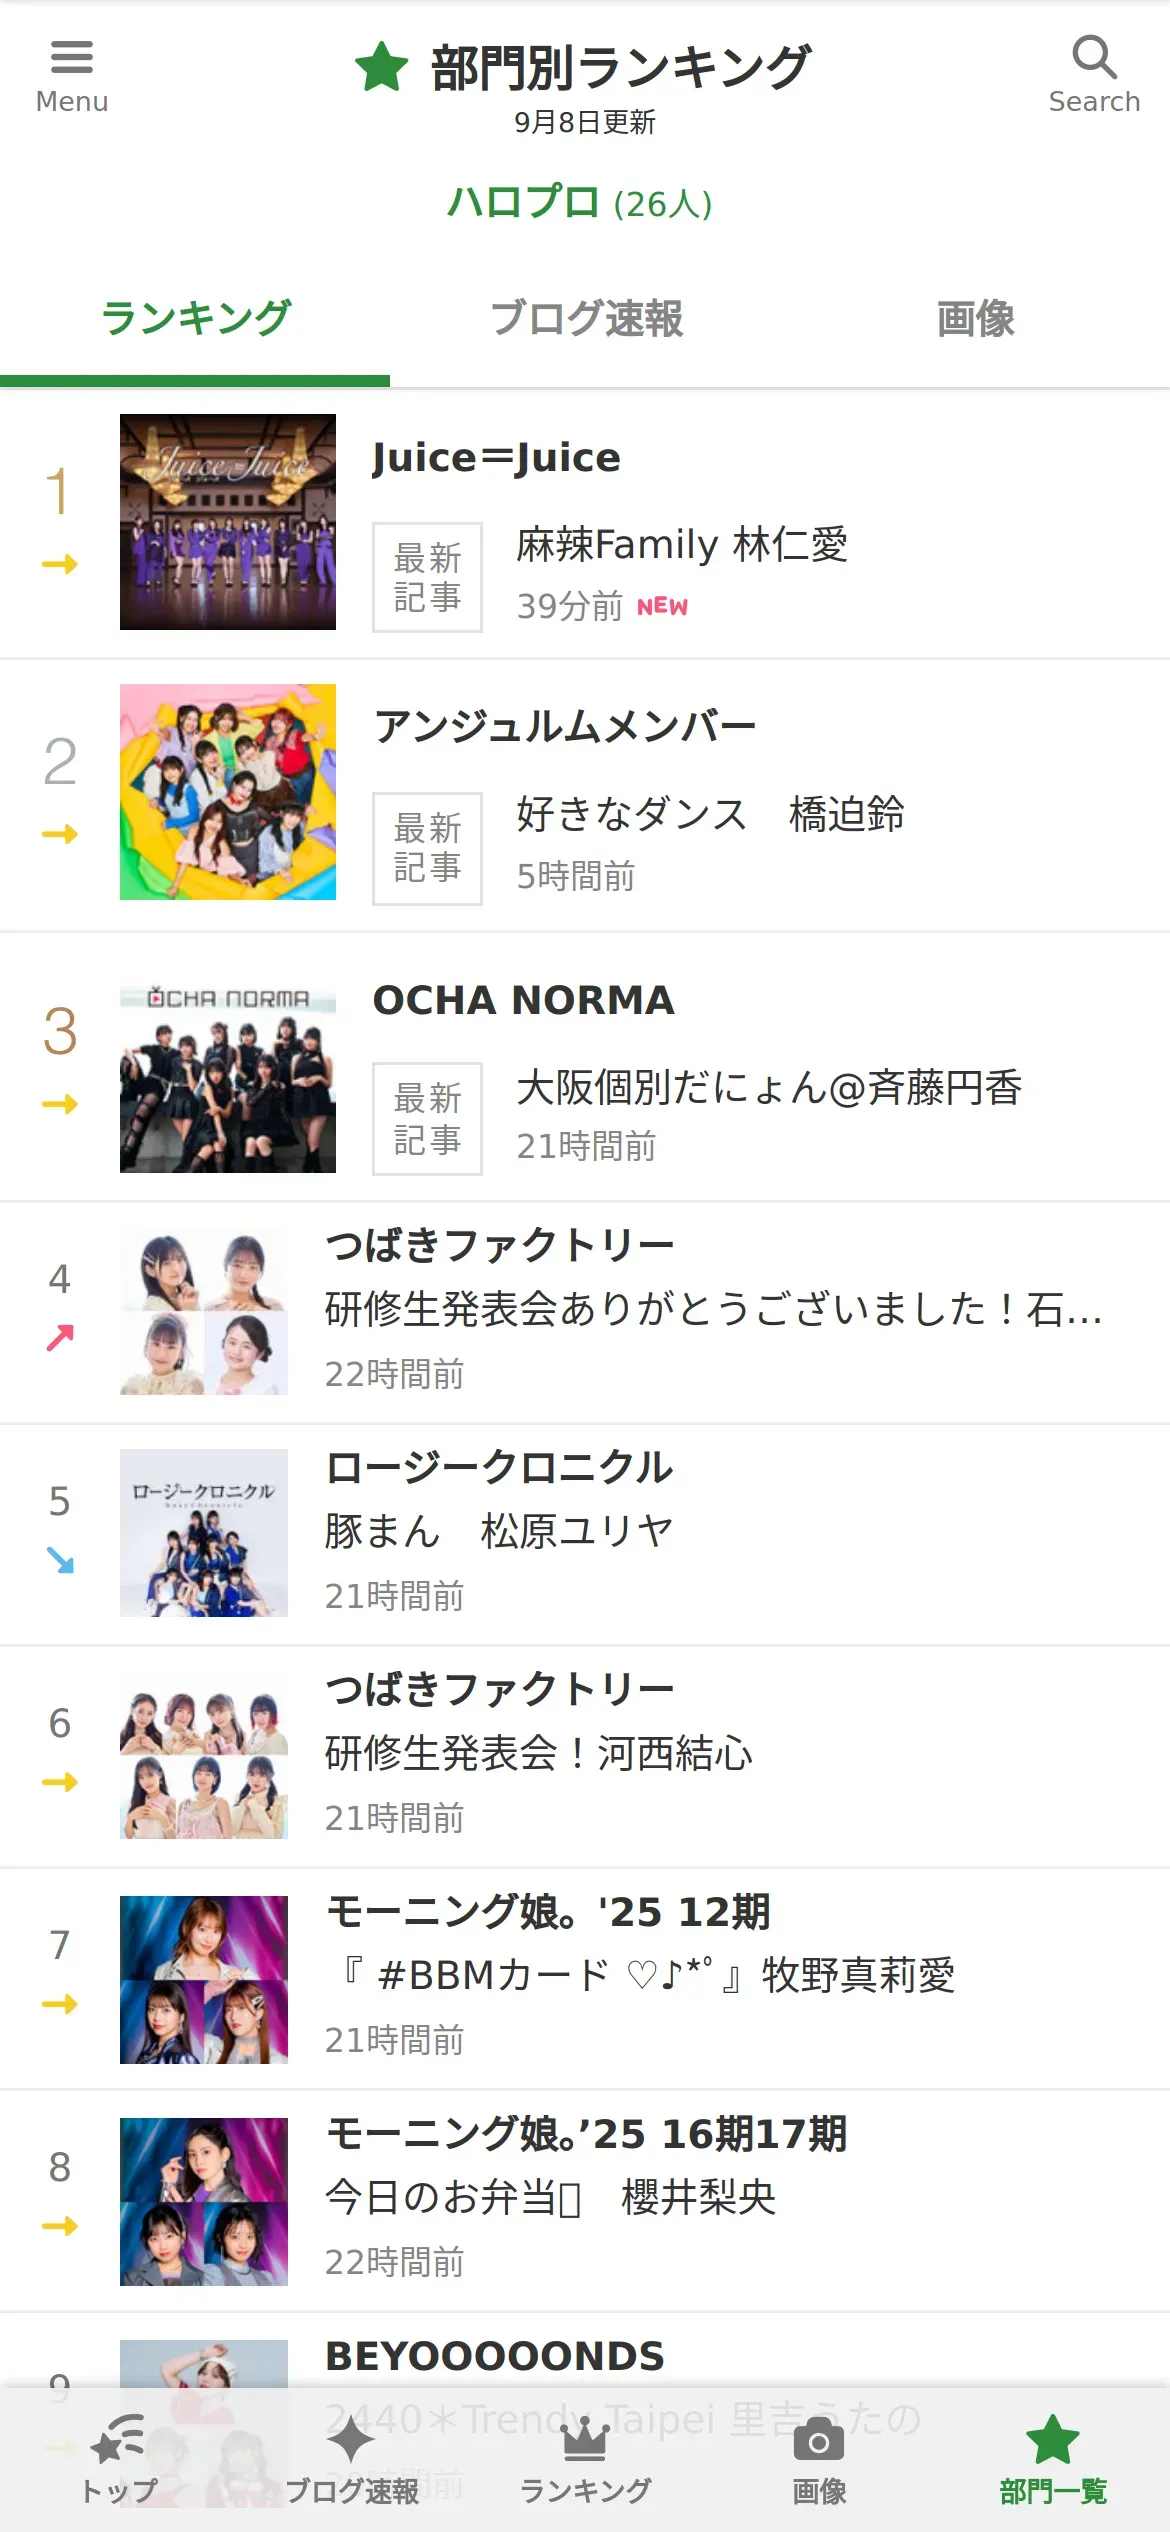
Task: Open the Juice=Juice blog title
Action: [x=496, y=458]
